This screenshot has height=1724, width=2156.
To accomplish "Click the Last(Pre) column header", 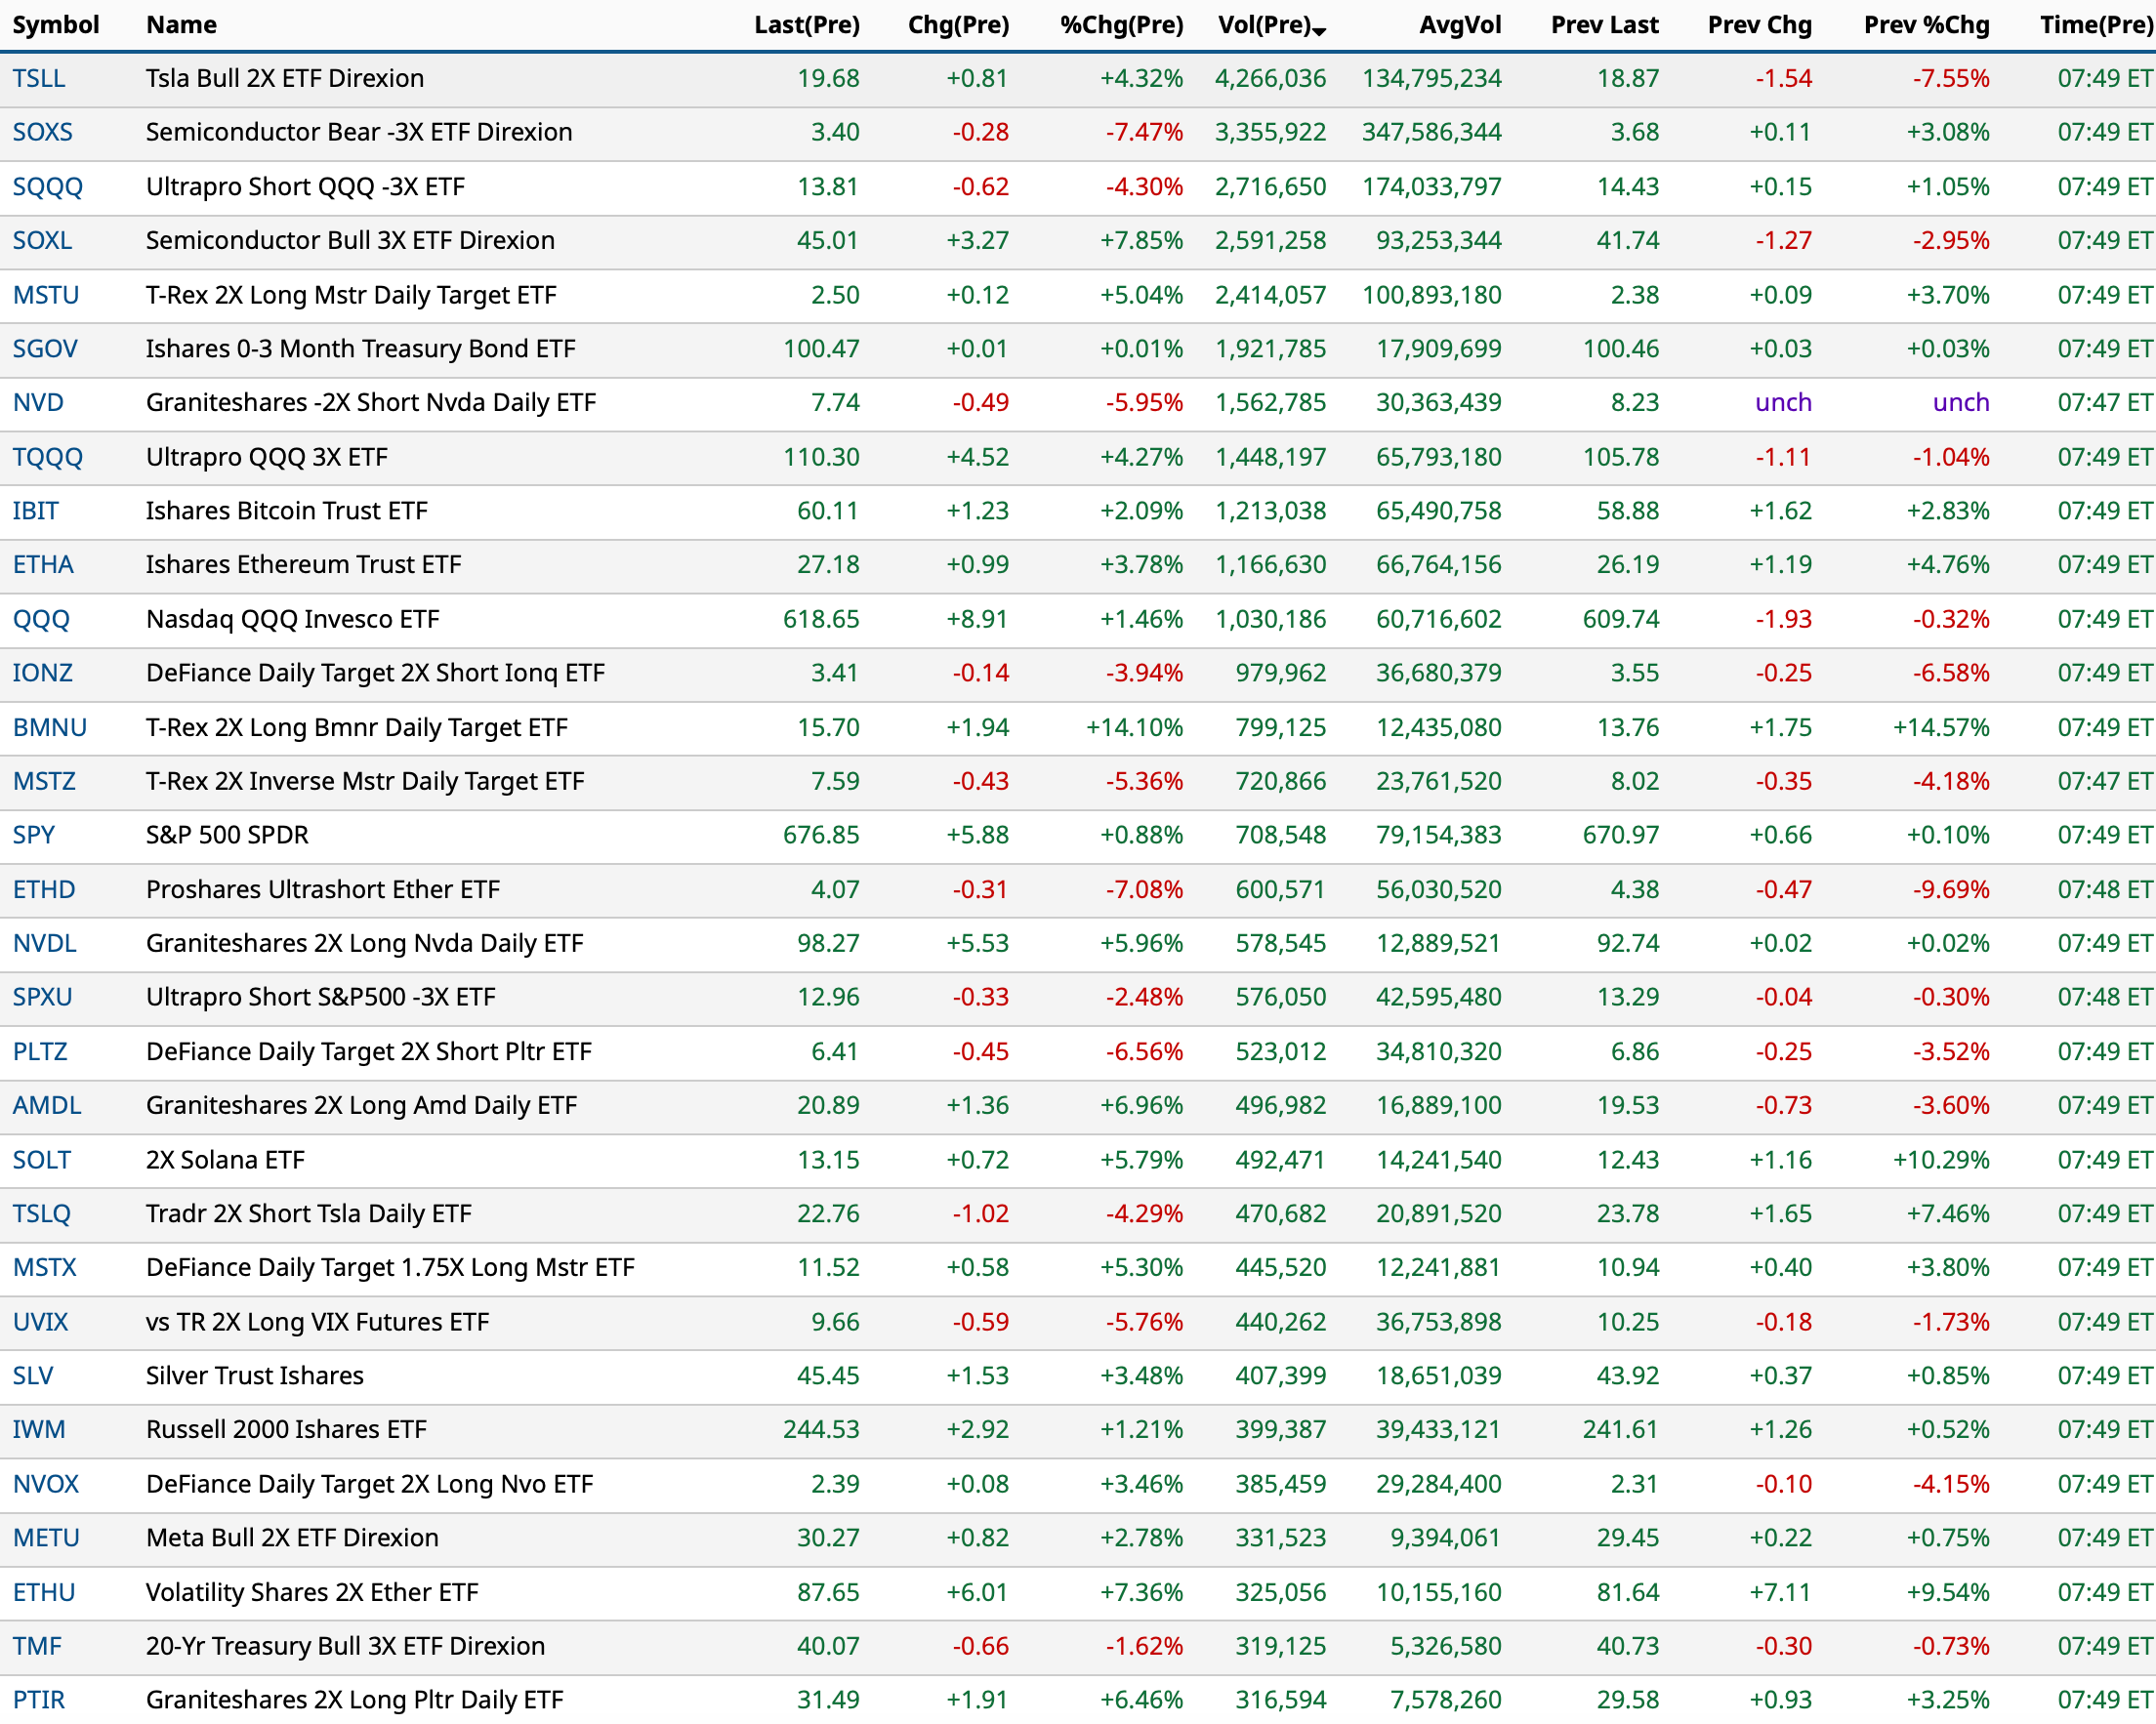I will (x=806, y=25).
